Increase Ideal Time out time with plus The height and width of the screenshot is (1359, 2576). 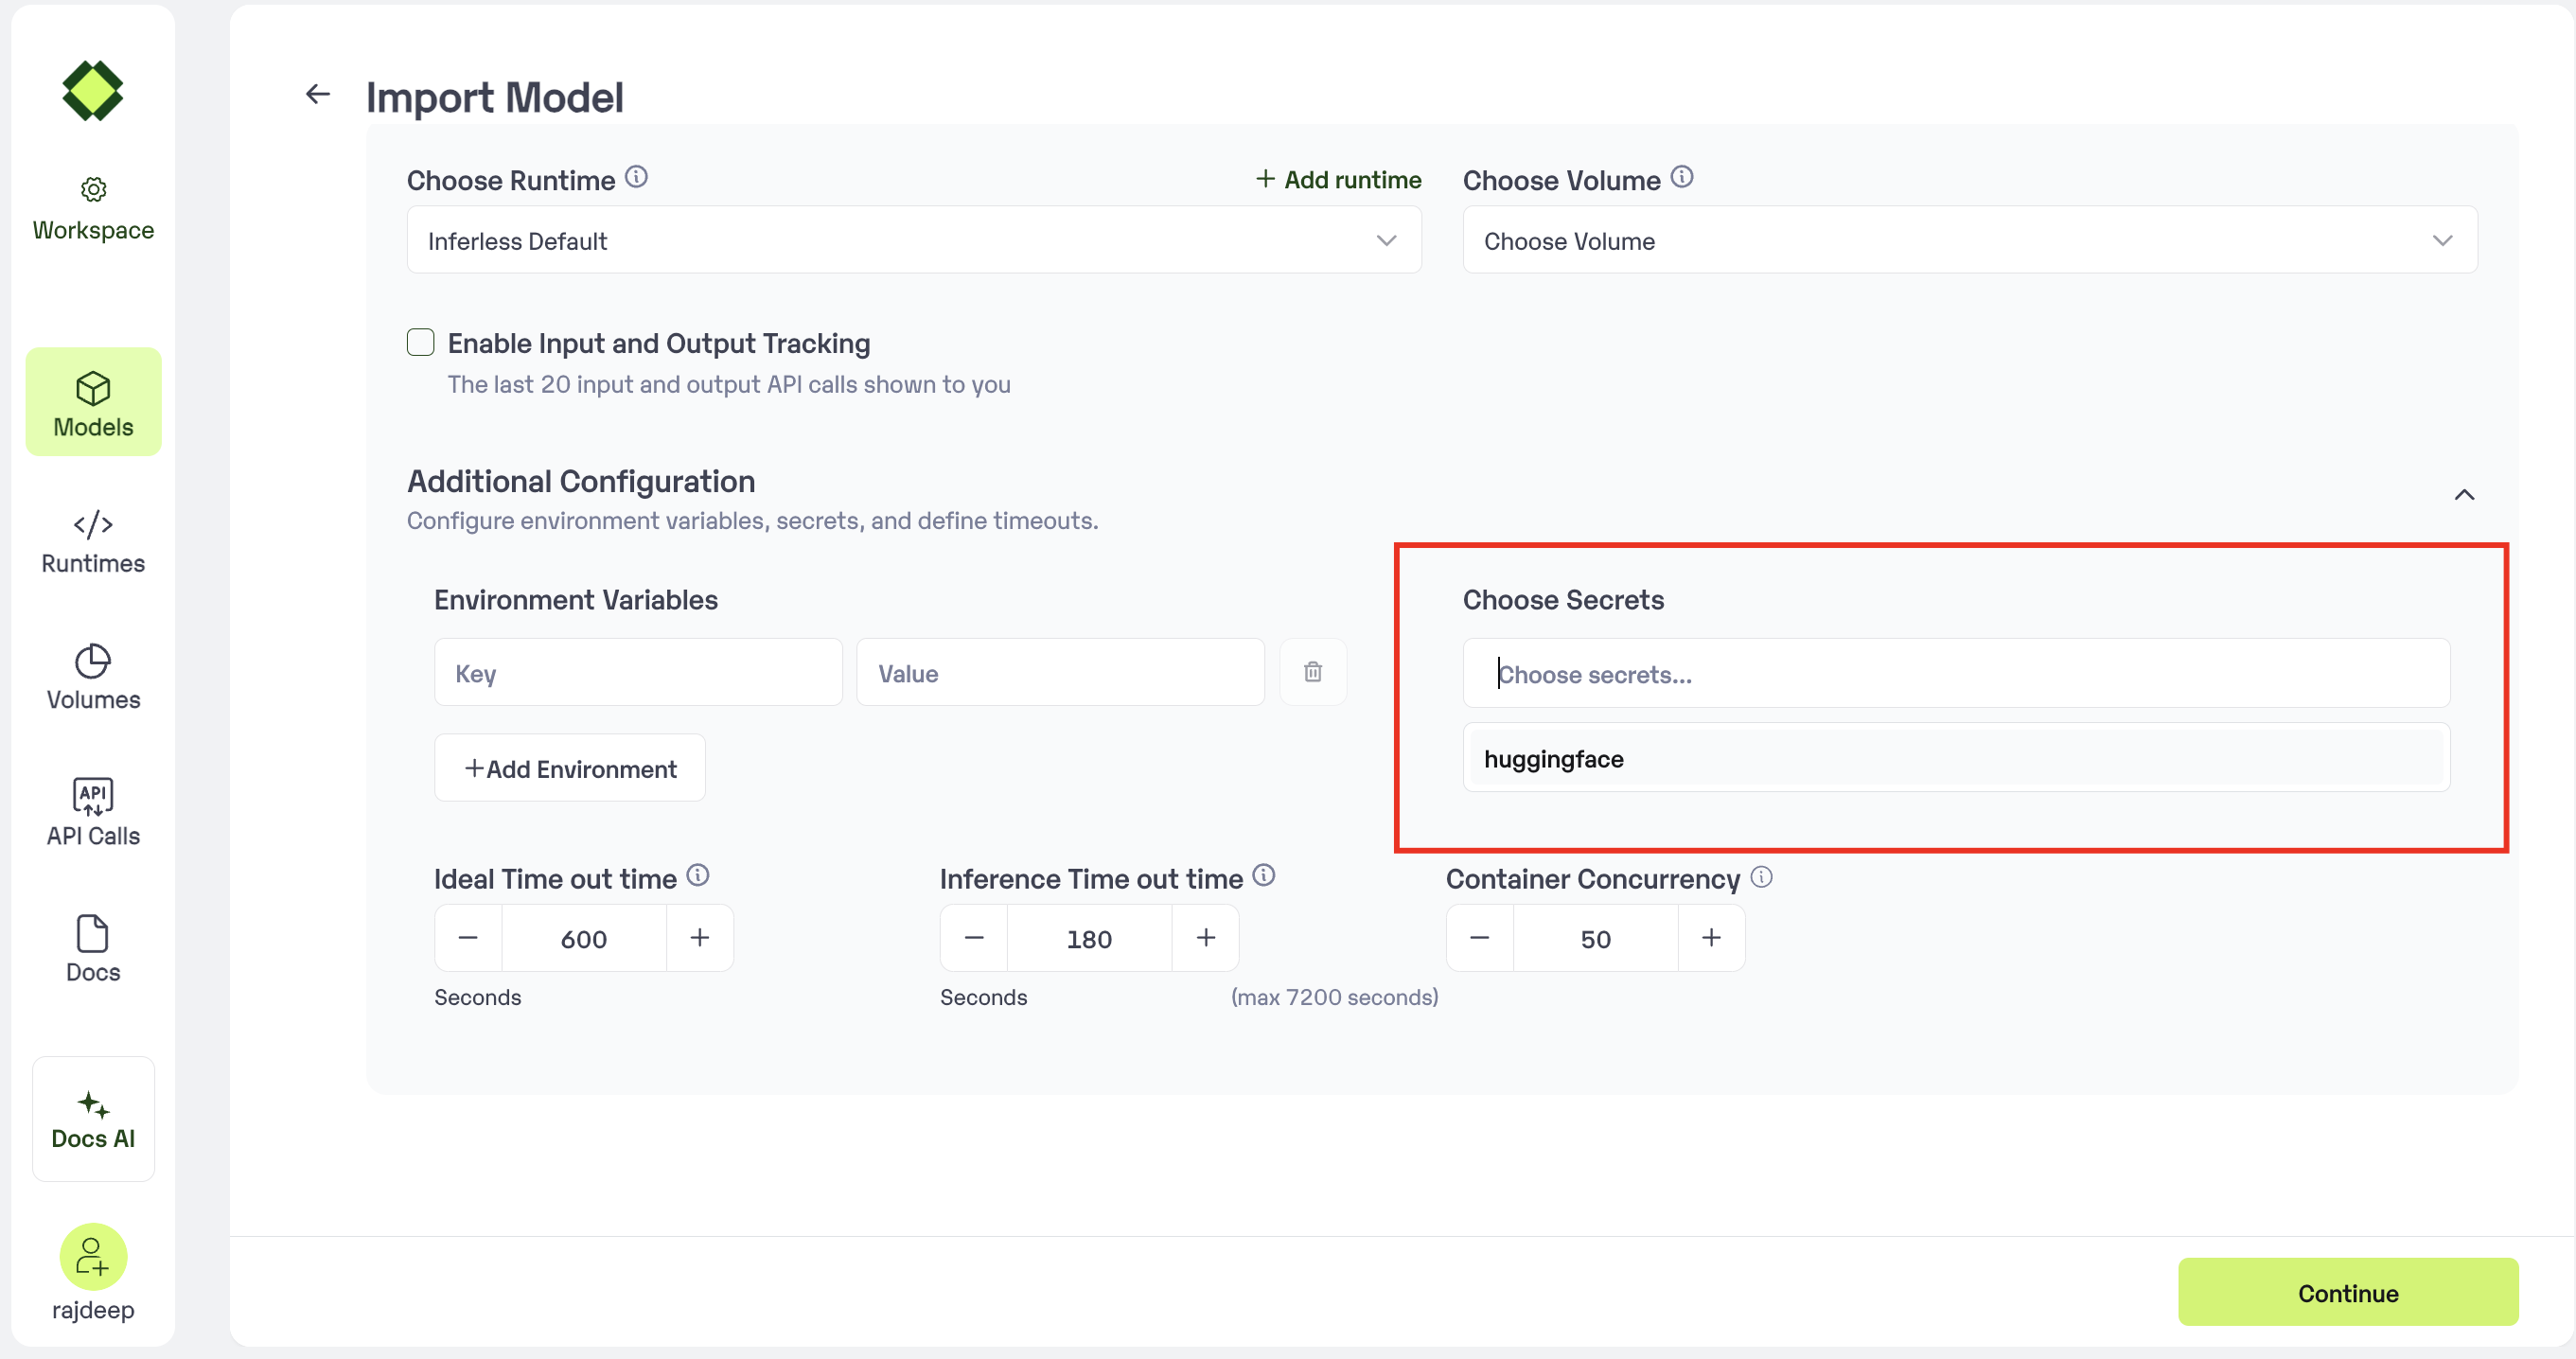point(700,938)
